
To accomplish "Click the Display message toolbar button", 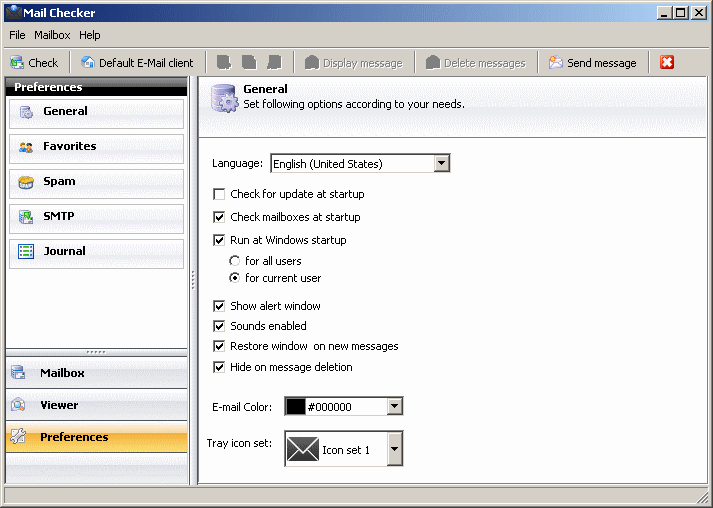I will pos(354,62).
